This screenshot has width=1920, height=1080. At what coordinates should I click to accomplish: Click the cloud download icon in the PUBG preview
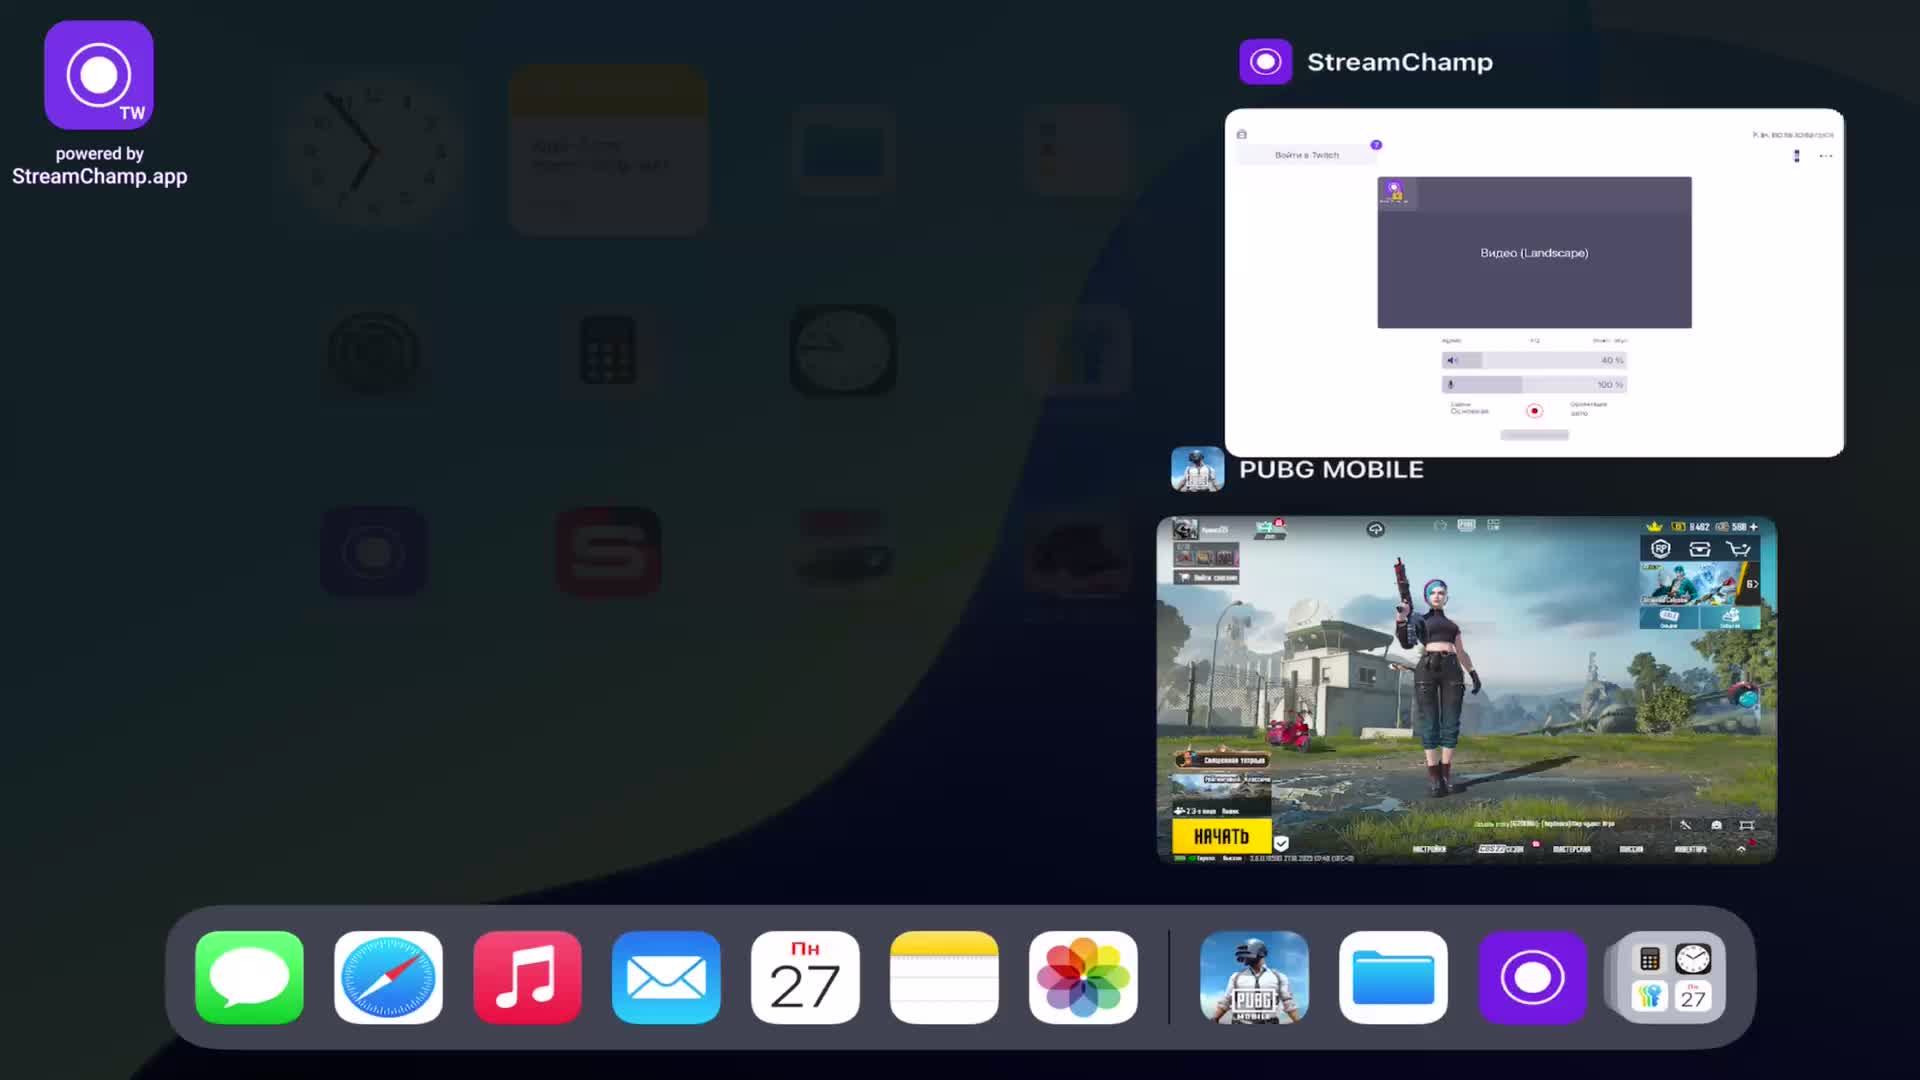[x=1376, y=529]
